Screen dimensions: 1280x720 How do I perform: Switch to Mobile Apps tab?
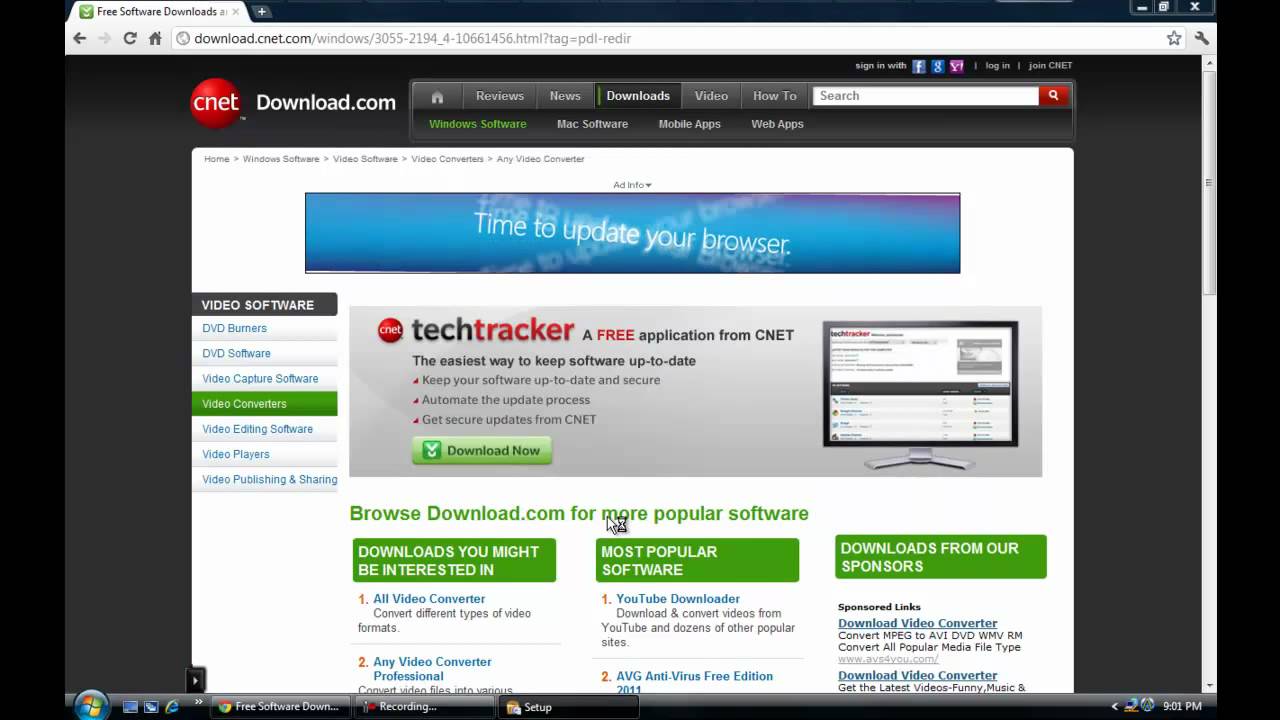(689, 124)
